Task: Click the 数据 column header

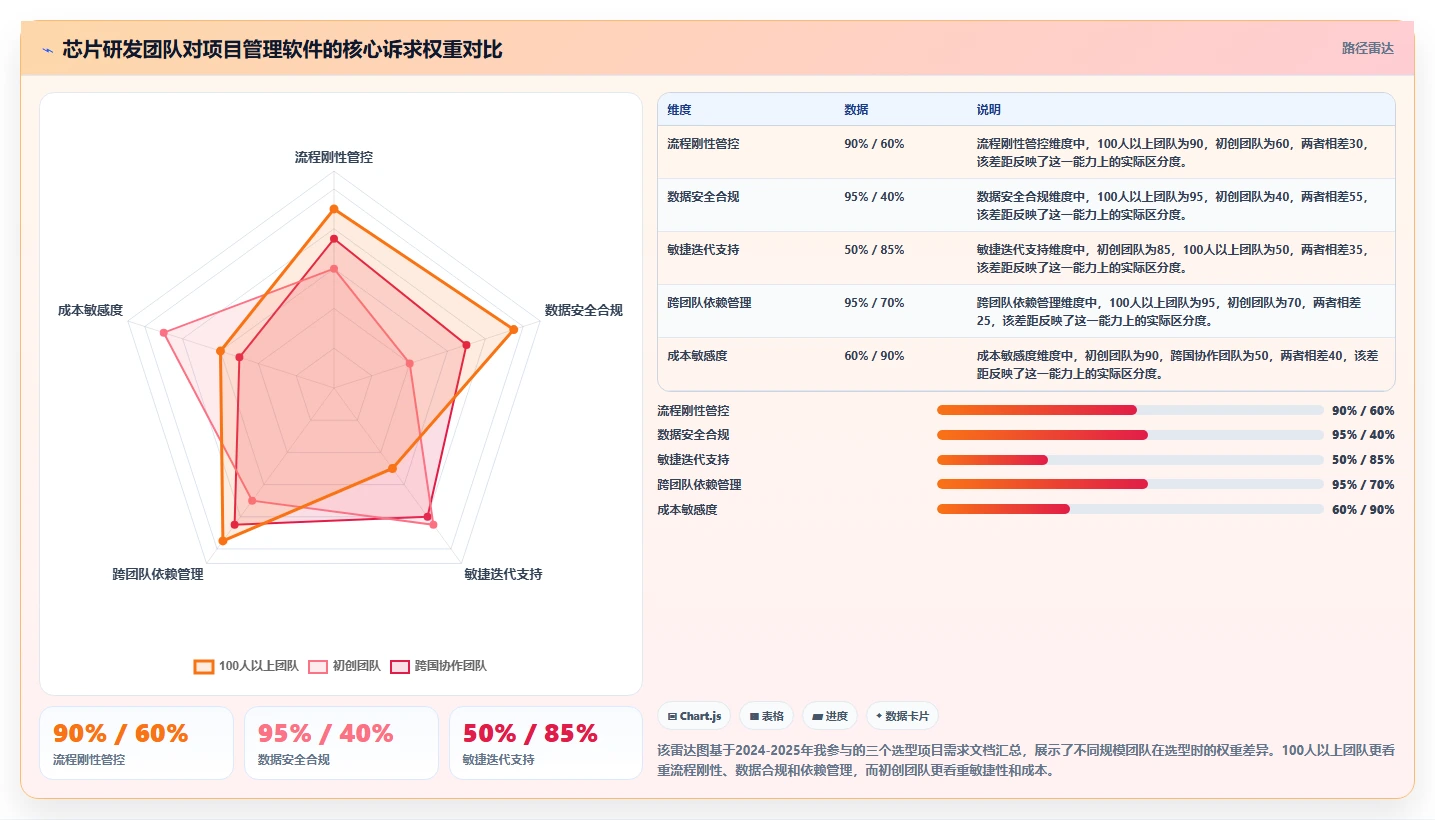Action: [x=856, y=110]
